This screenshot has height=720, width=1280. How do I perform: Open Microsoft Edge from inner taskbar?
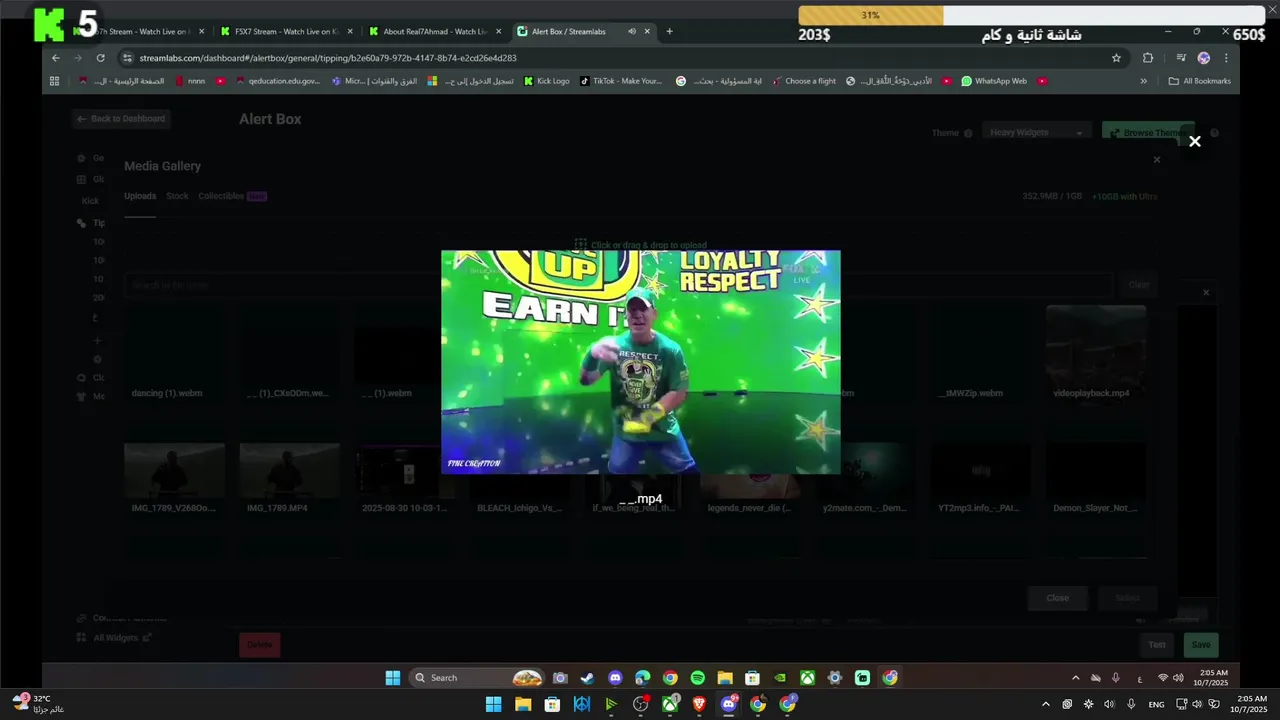(642, 678)
